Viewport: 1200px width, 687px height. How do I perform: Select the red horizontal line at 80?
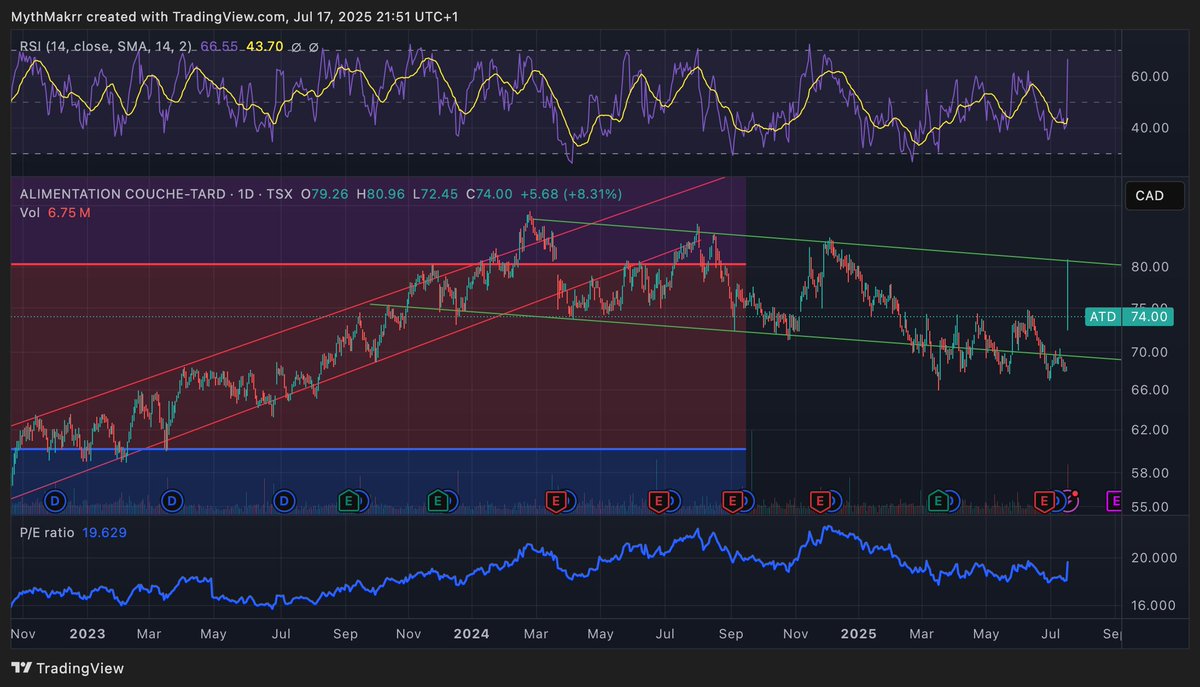click(x=378, y=265)
